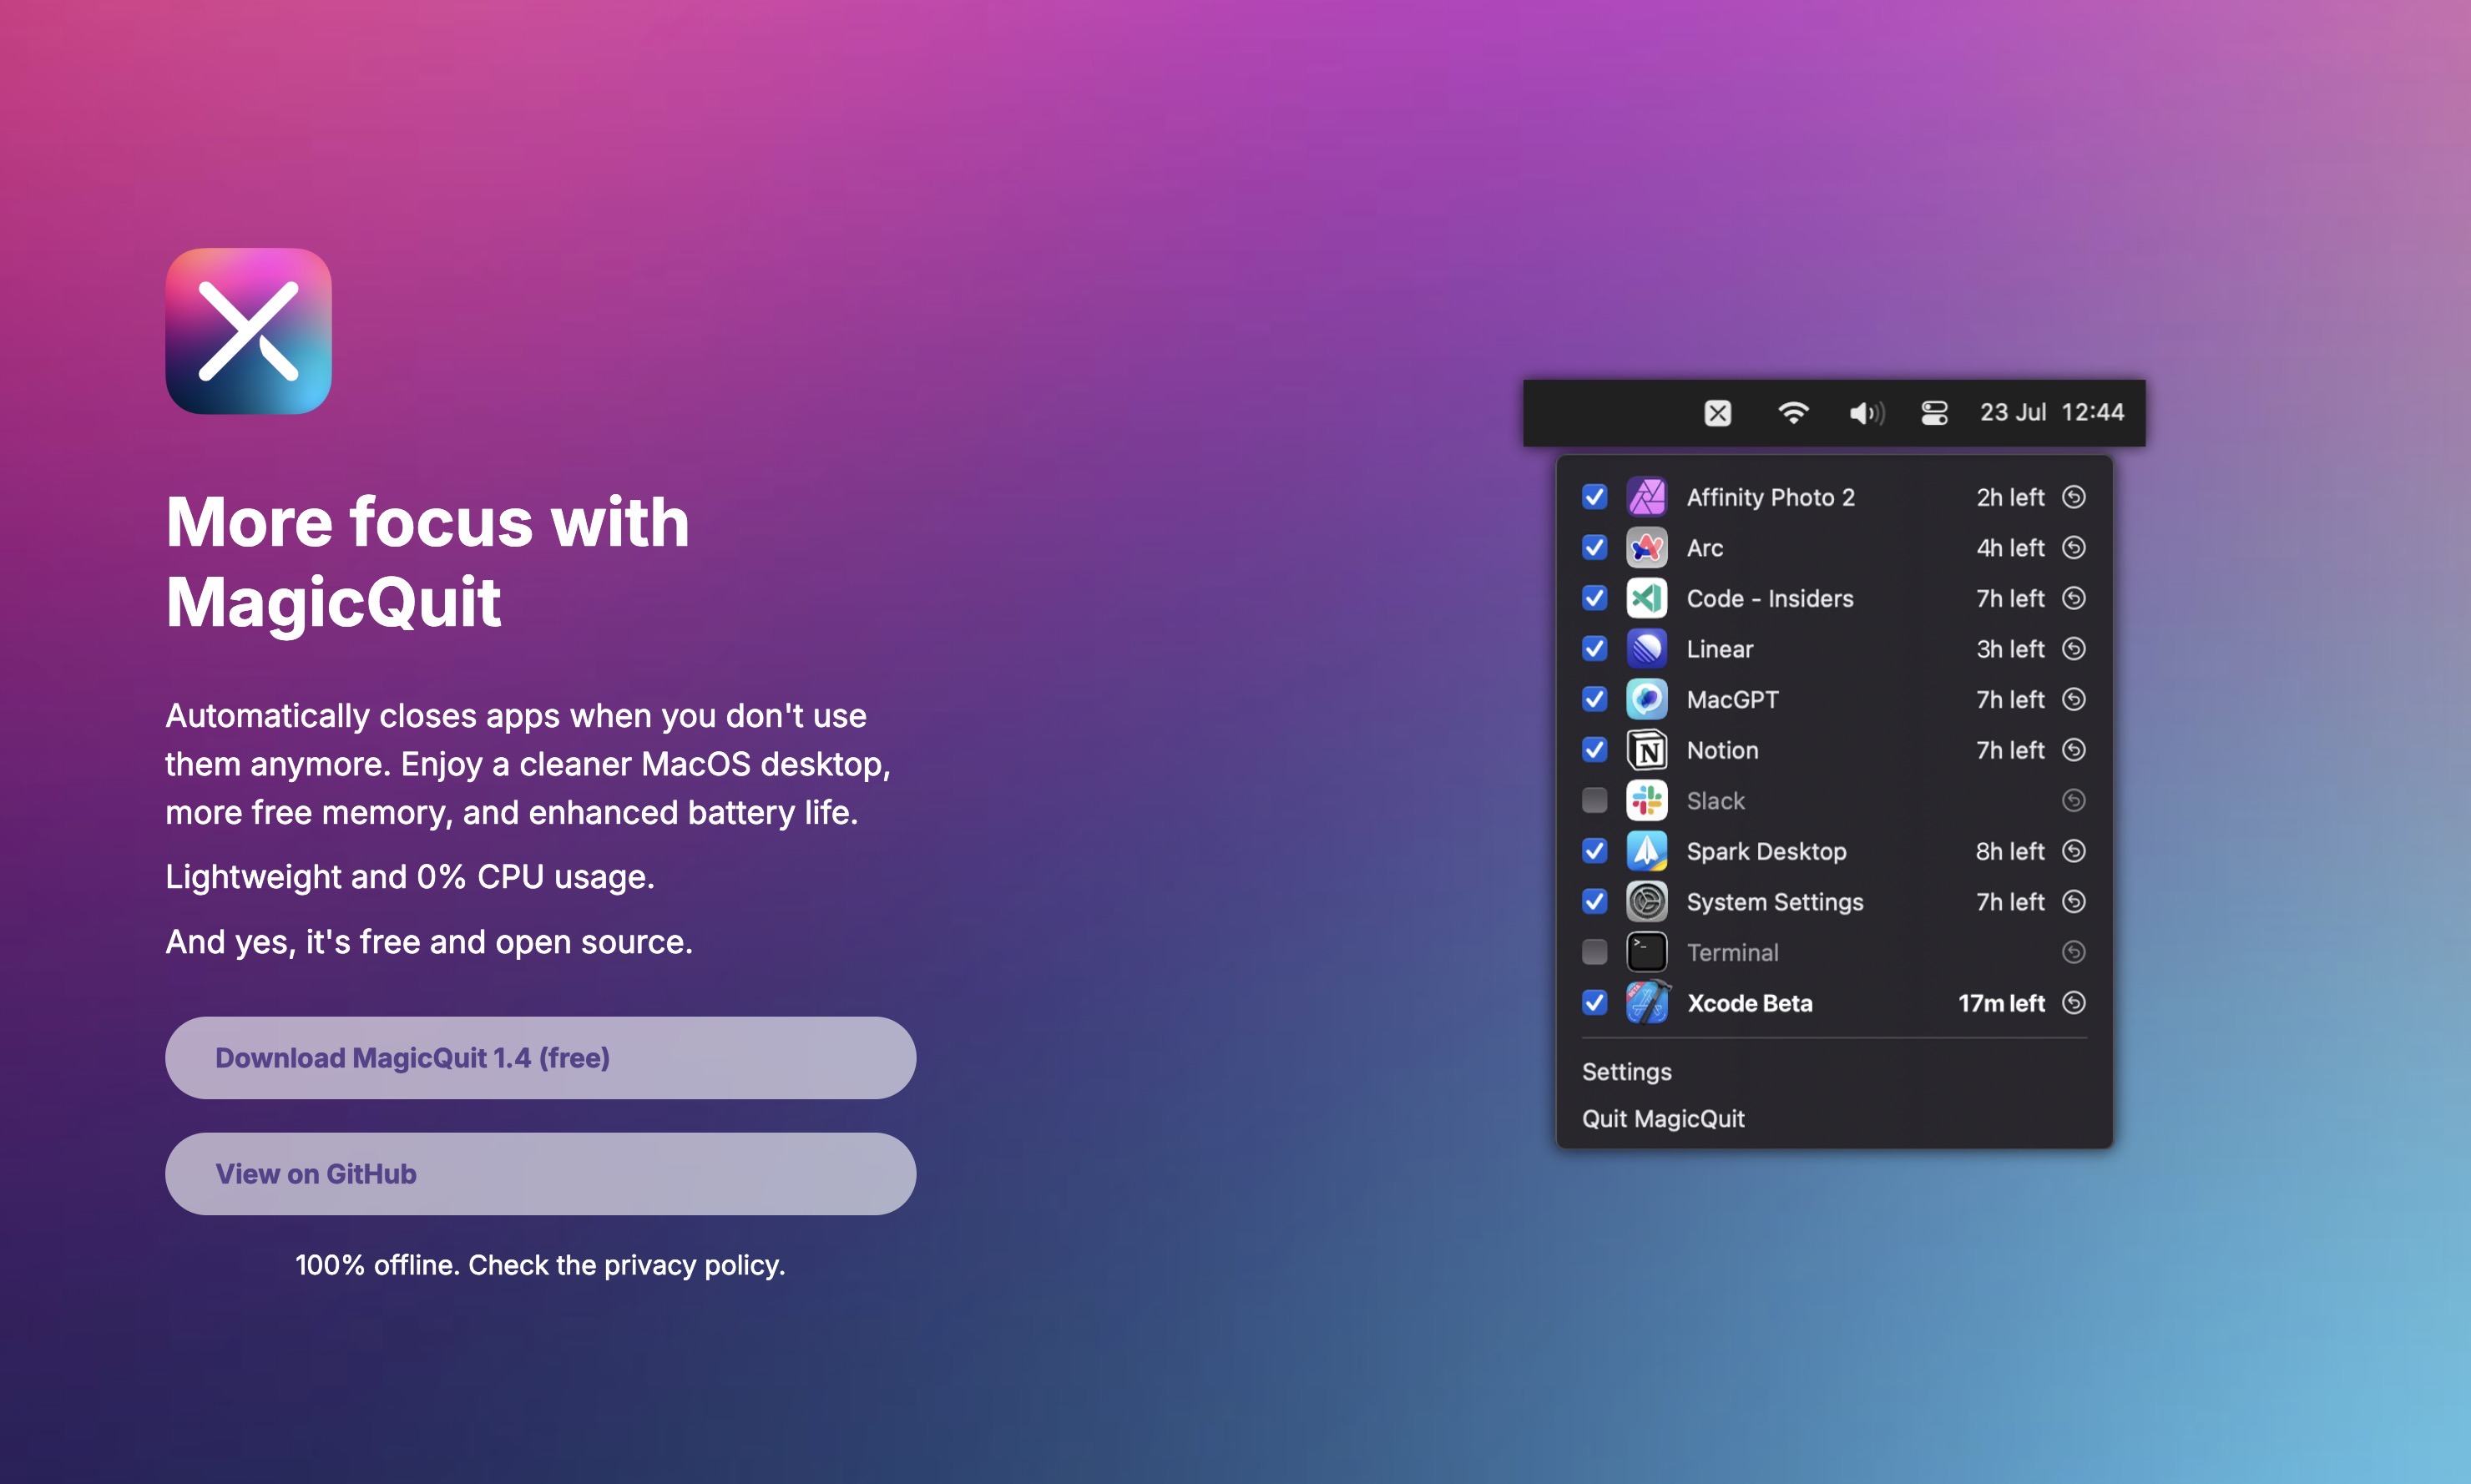2471x1484 pixels.
Task: Click the volume speaker icon
Action: click(1866, 413)
